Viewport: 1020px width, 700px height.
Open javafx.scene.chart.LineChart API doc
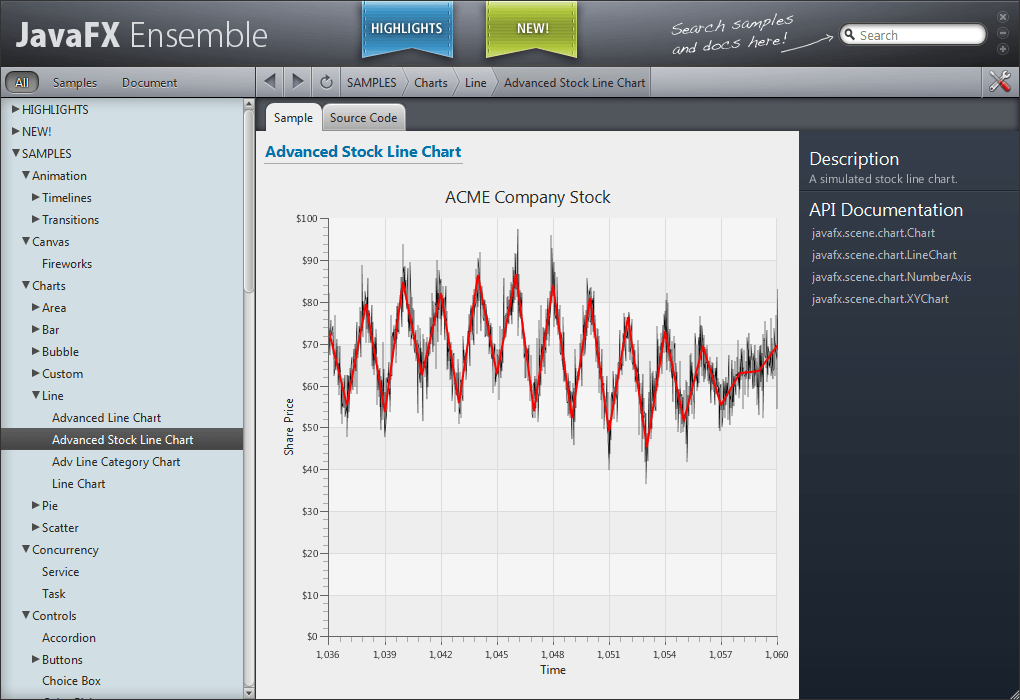pyautogui.click(x=884, y=255)
